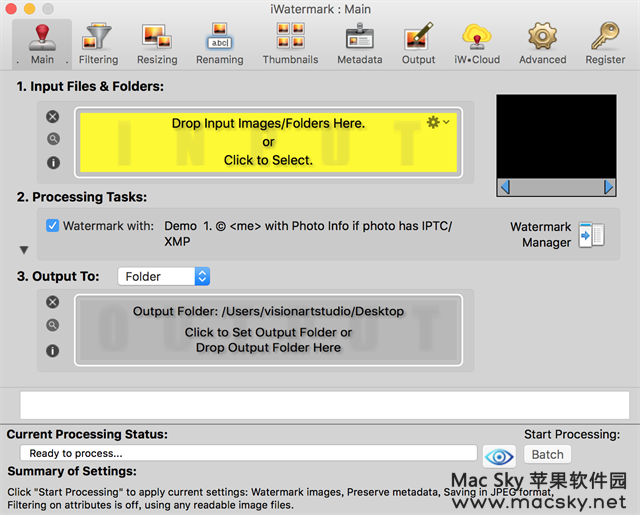Viewport: 640px width, 515px height.
Task: Click the Input Files & Folders heading
Action: click(90, 87)
